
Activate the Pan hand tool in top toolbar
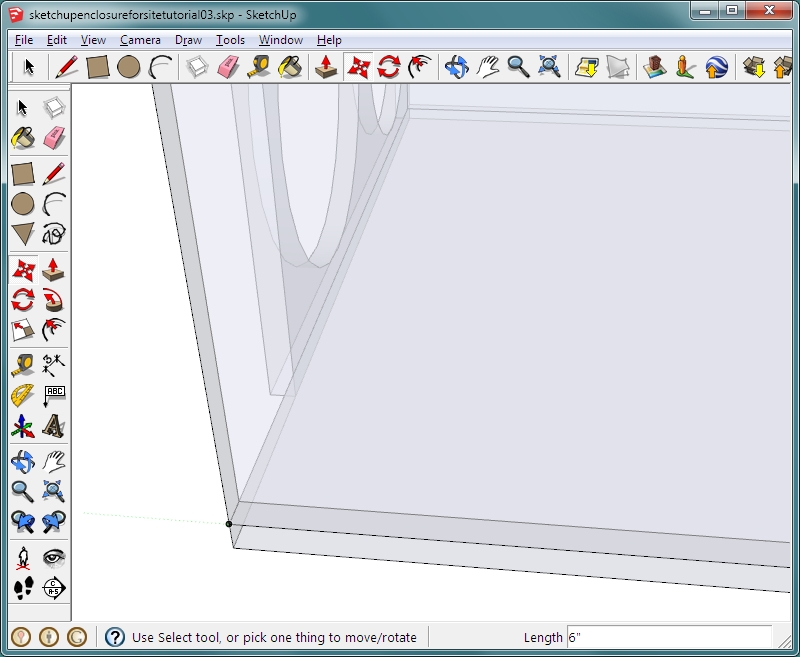pyautogui.click(x=488, y=67)
